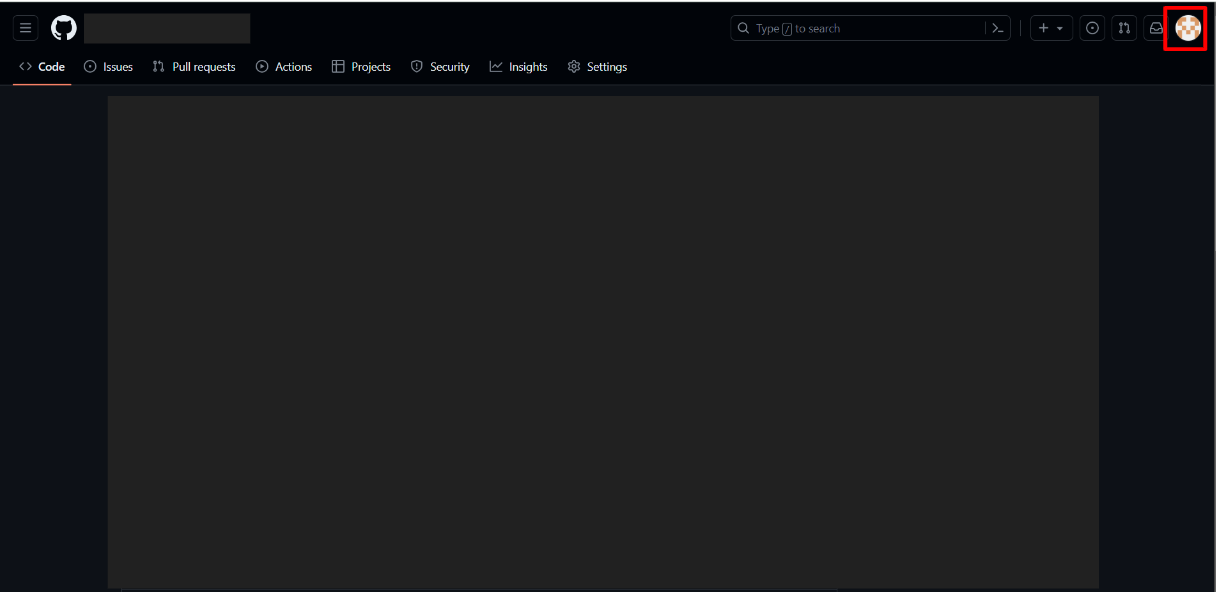Open repository Settings gear tab
This screenshot has height=592, width=1216.
pyautogui.click(x=597, y=66)
